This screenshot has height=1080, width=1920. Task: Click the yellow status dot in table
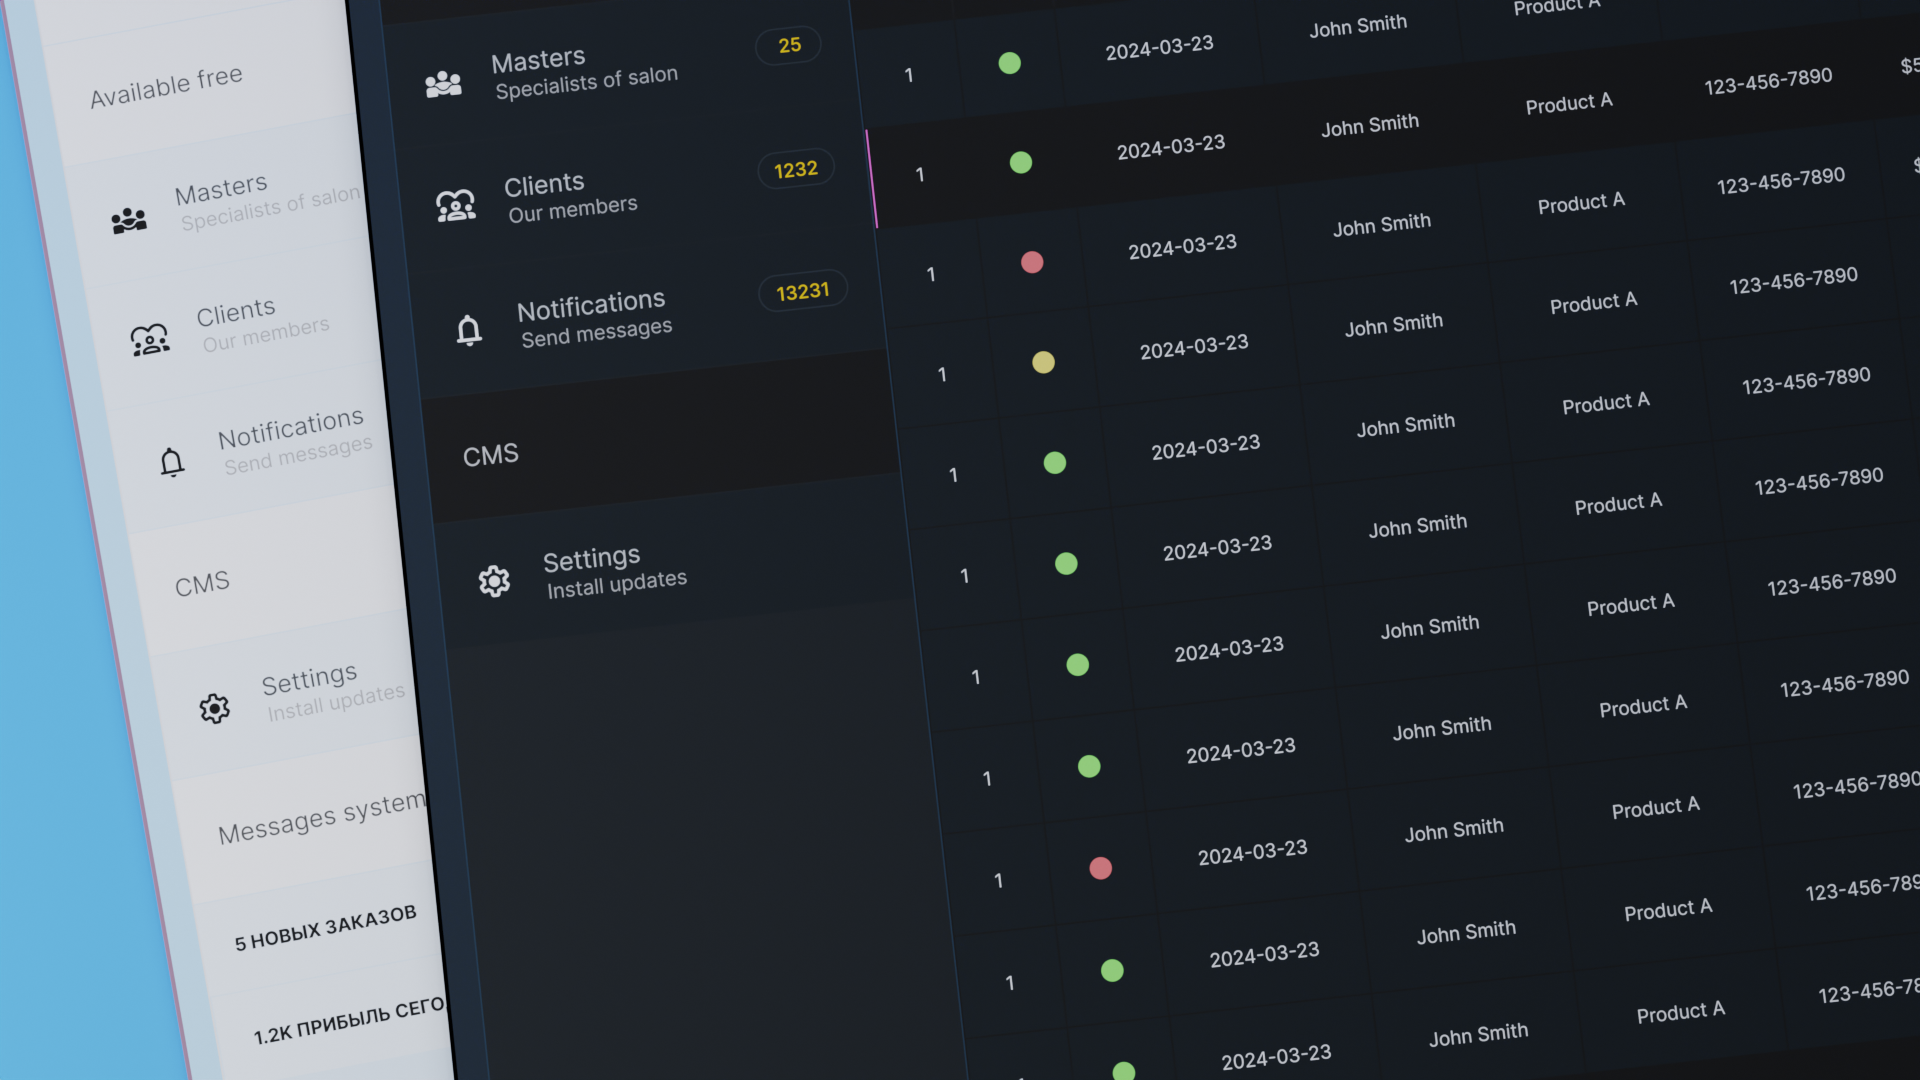click(1043, 362)
